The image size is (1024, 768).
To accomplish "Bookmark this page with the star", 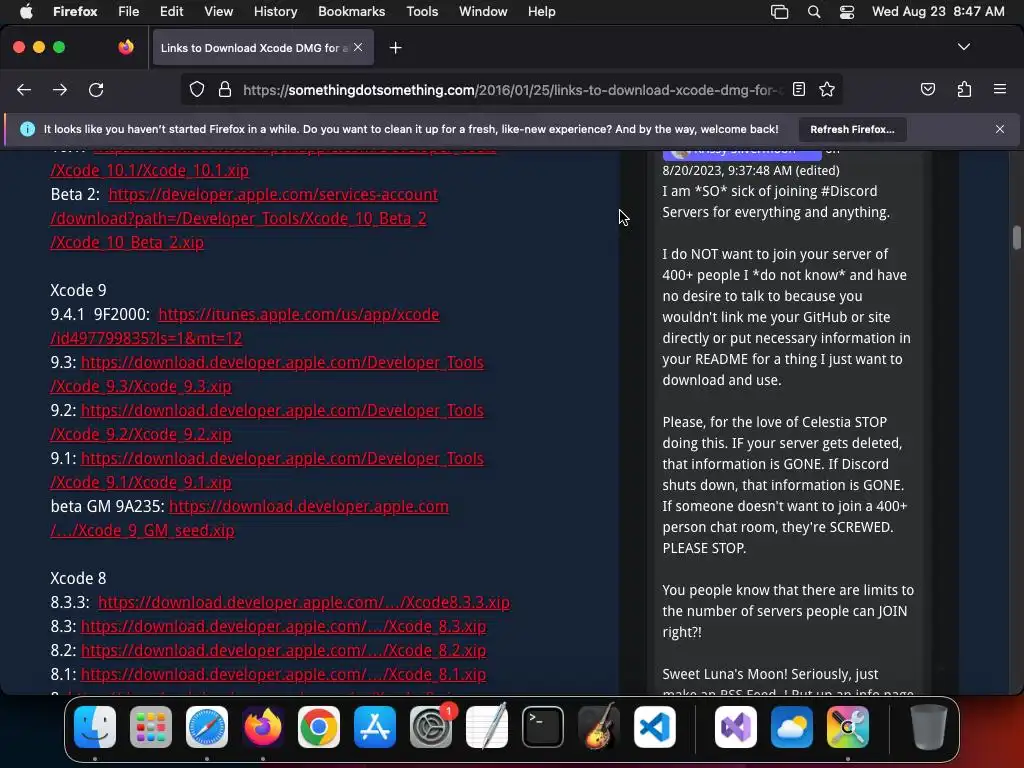I will (x=827, y=89).
